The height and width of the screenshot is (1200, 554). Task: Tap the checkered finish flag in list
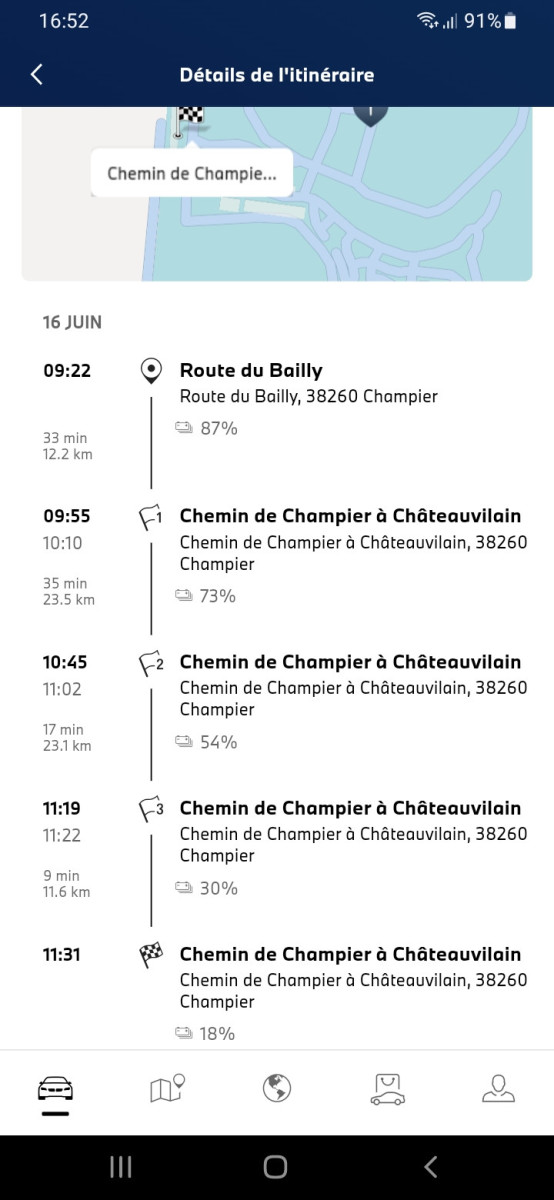151,956
